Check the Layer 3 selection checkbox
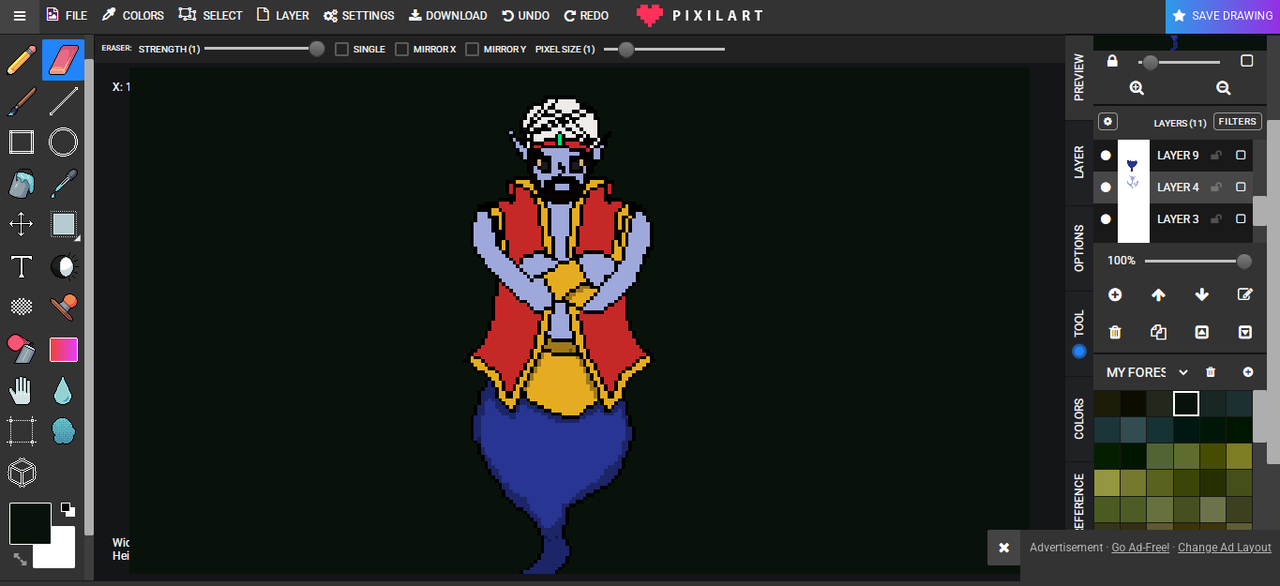Image resolution: width=1280 pixels, height=586 pixels. click(1241, 219)
